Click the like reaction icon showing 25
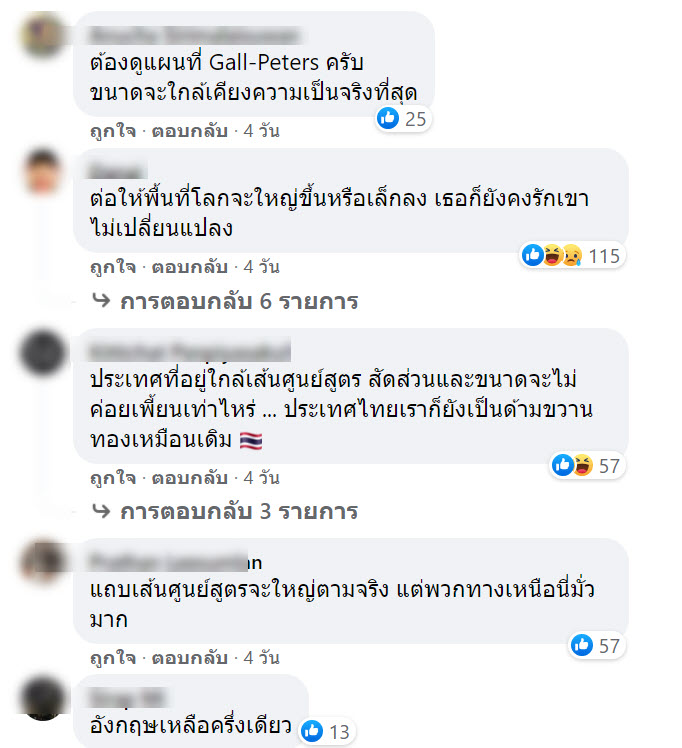This screenshot has height=748, width=682. 388,118
